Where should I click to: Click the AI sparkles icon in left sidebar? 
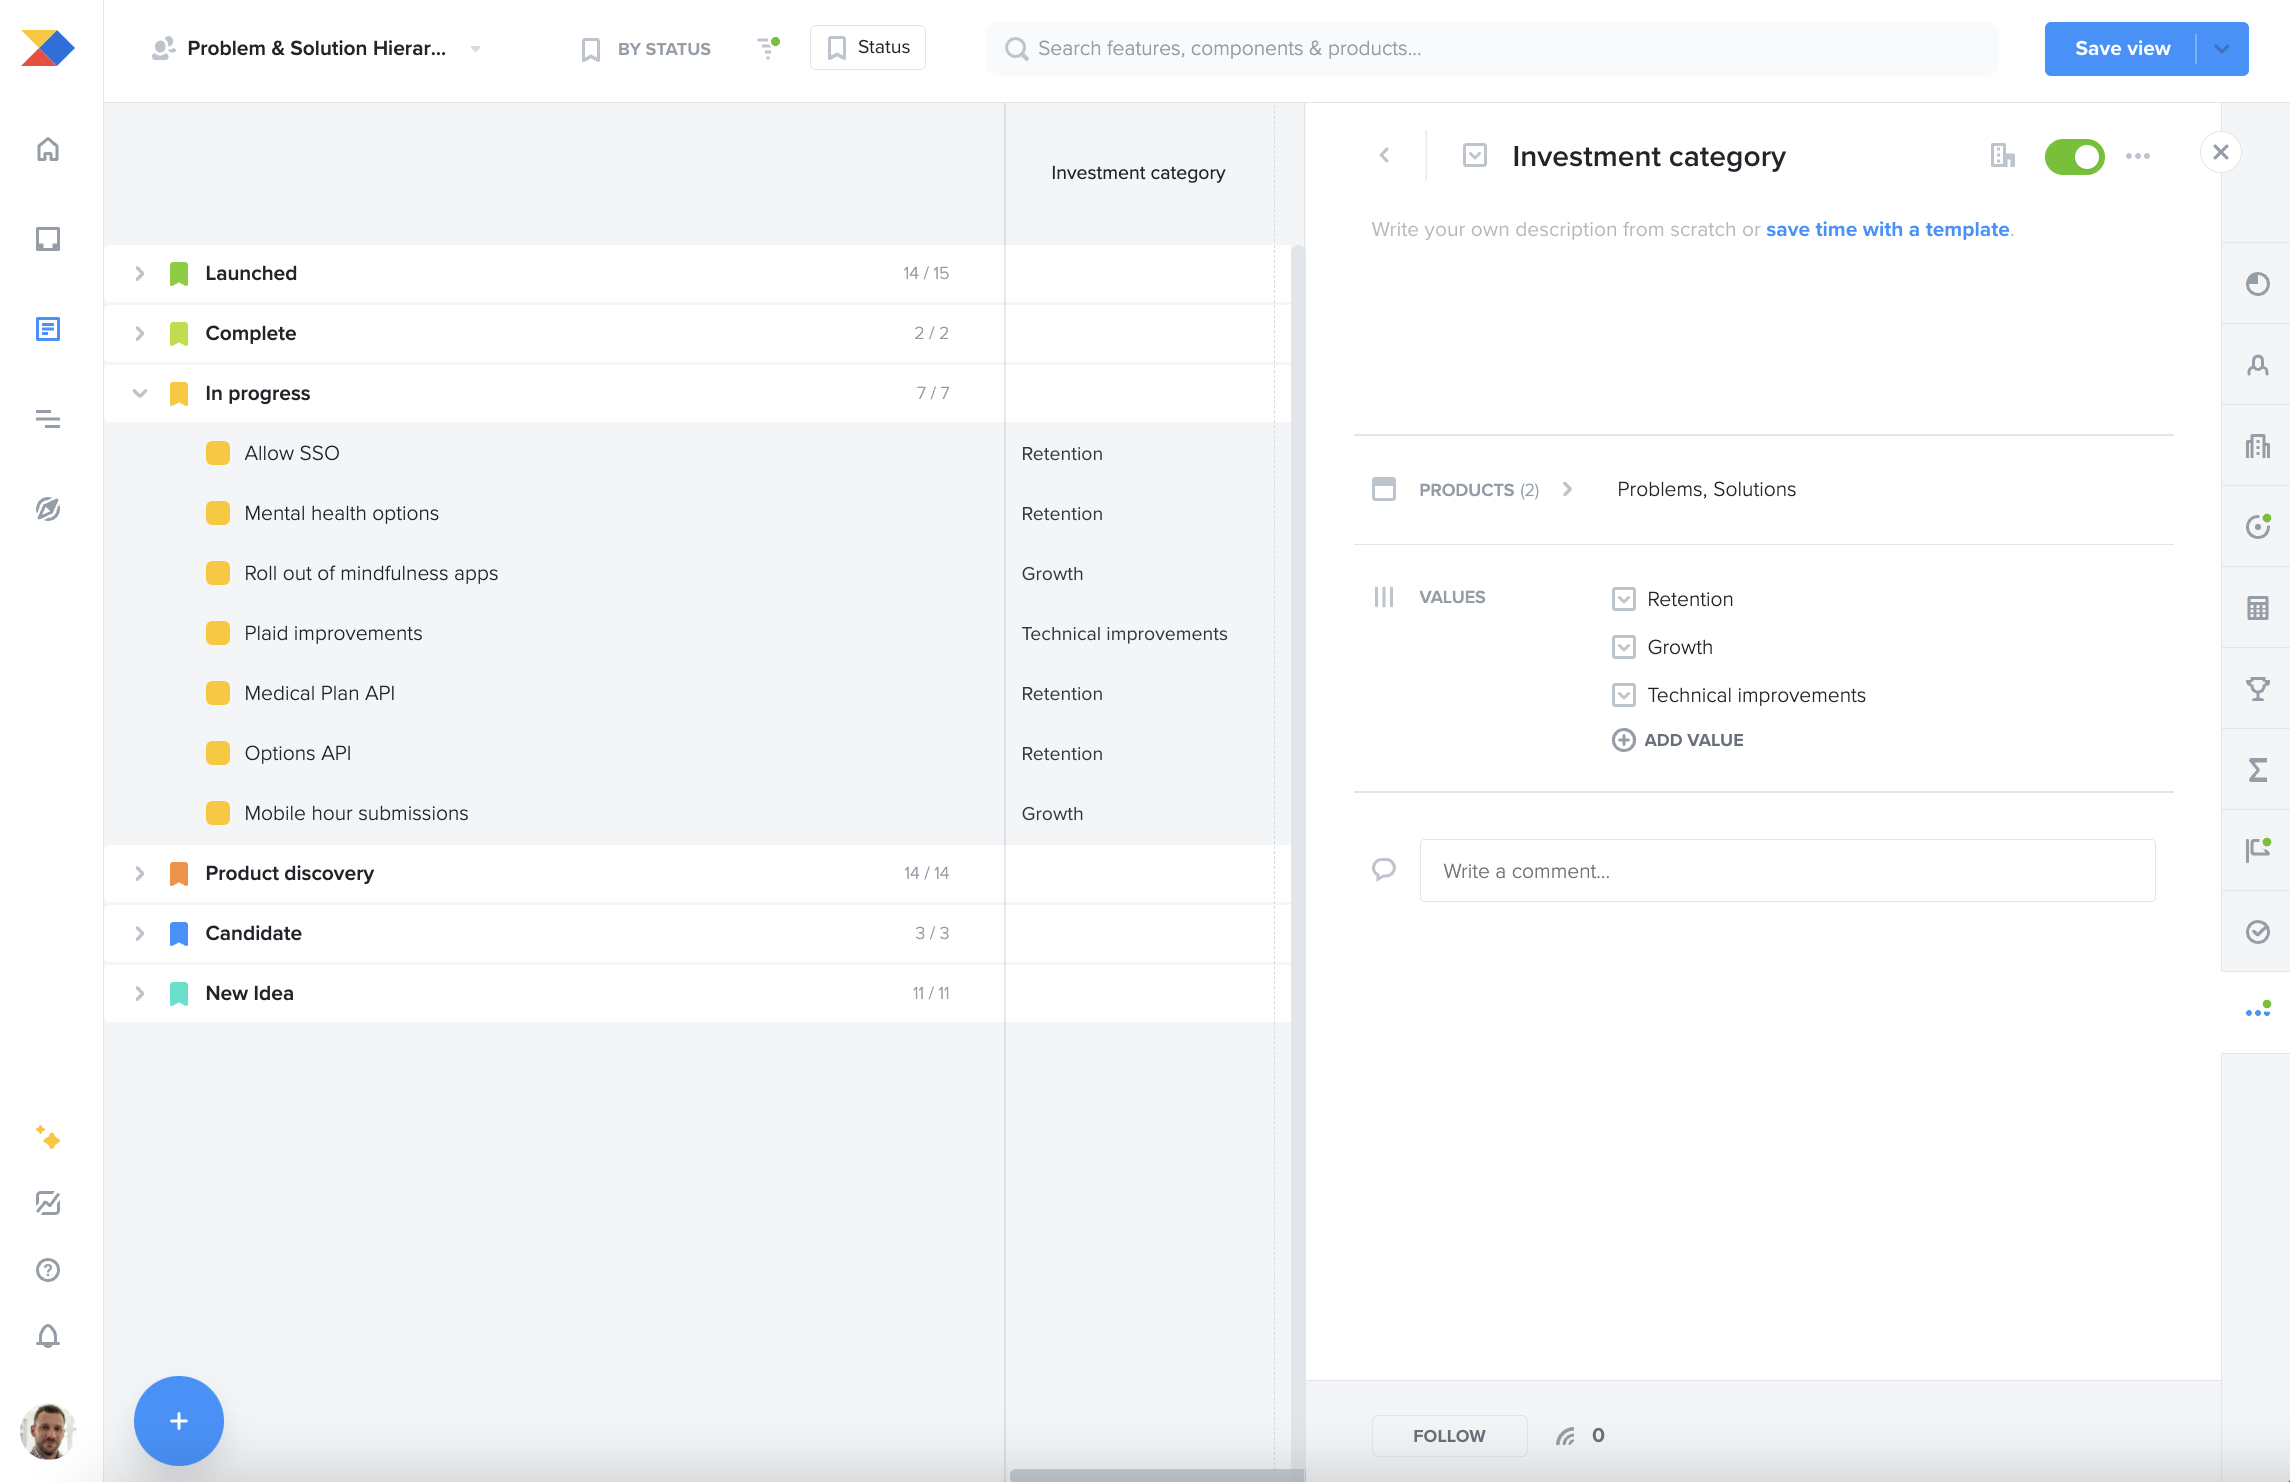[x=48, y=1139]
